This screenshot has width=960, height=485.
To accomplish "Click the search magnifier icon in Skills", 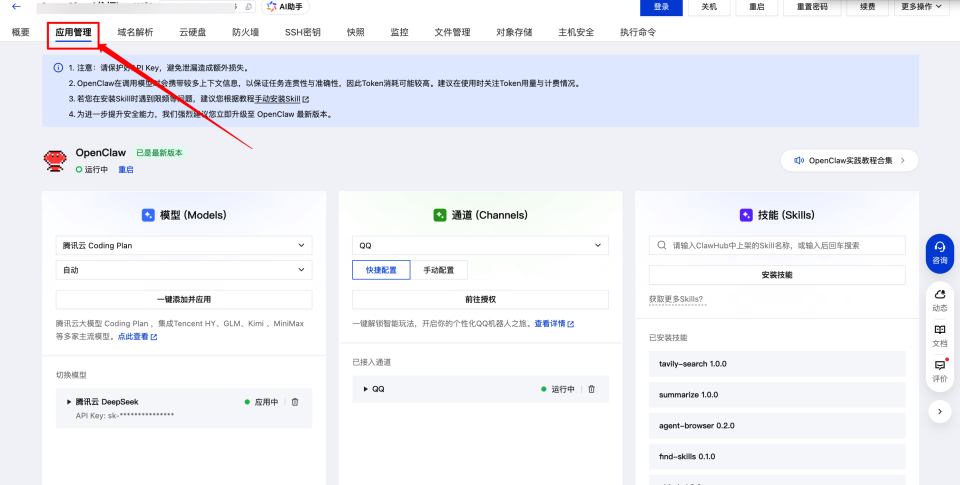I will tap(661, 246).
